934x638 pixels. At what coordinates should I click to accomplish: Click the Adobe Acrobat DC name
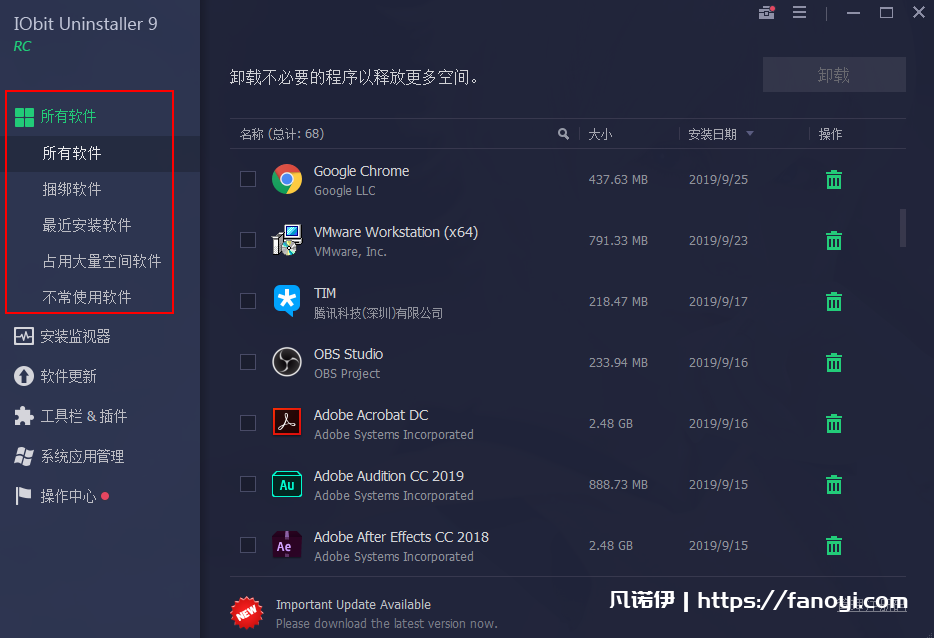371,415
